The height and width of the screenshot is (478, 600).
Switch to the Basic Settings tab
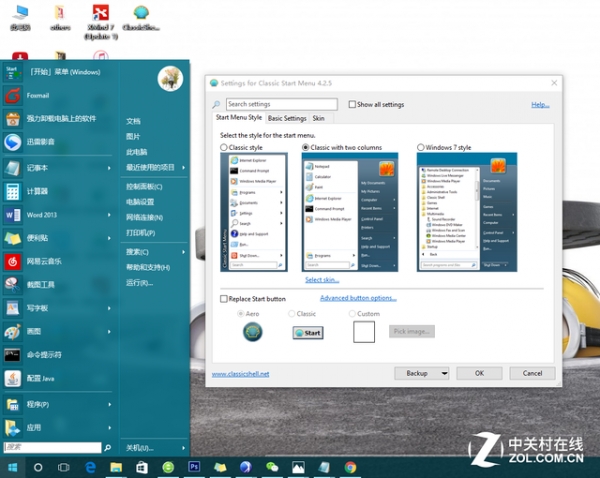[x=287, y=118]
